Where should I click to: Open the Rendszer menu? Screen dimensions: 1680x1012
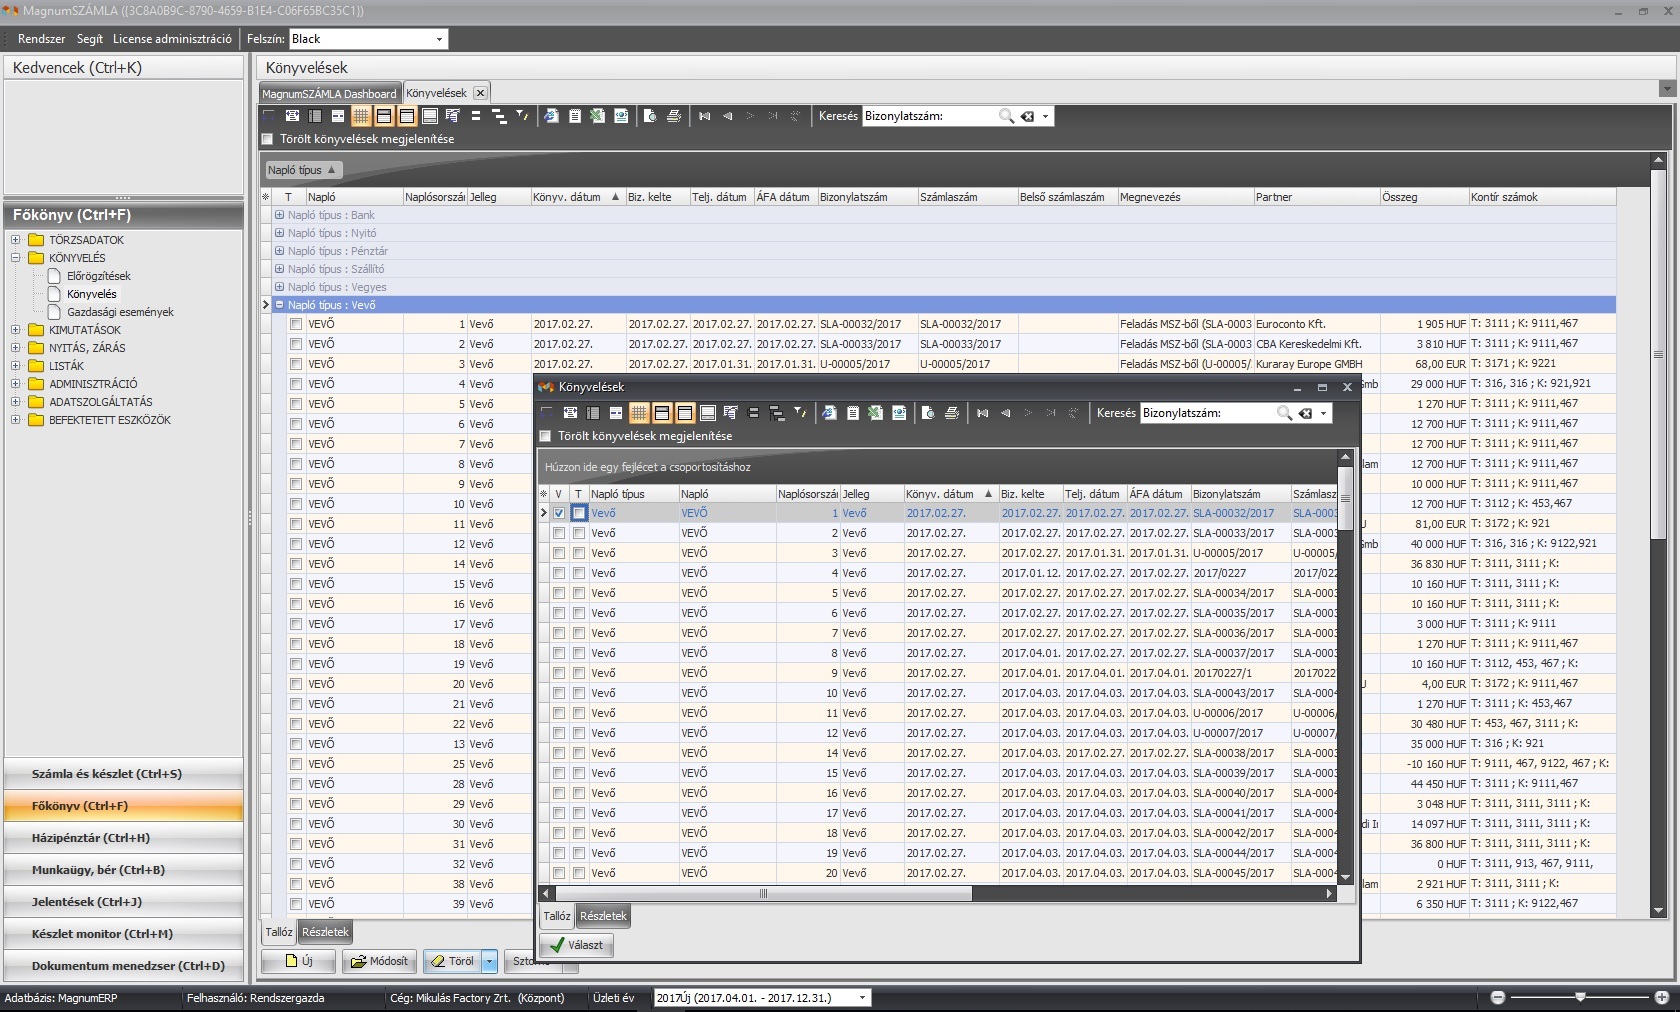(x=41, y=39)
